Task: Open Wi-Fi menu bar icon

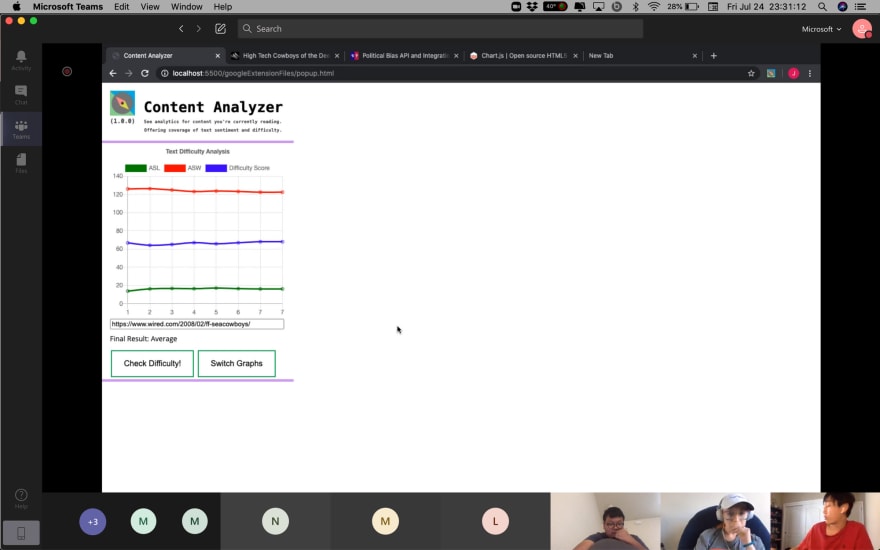Action: [654, 7]
